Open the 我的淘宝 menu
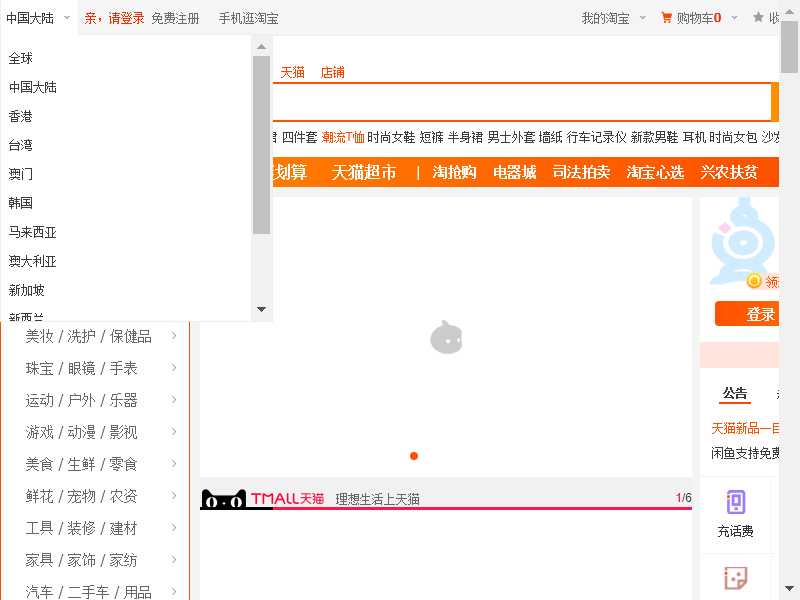The width and height of the screenshot is (800, 600). (606, 18)
